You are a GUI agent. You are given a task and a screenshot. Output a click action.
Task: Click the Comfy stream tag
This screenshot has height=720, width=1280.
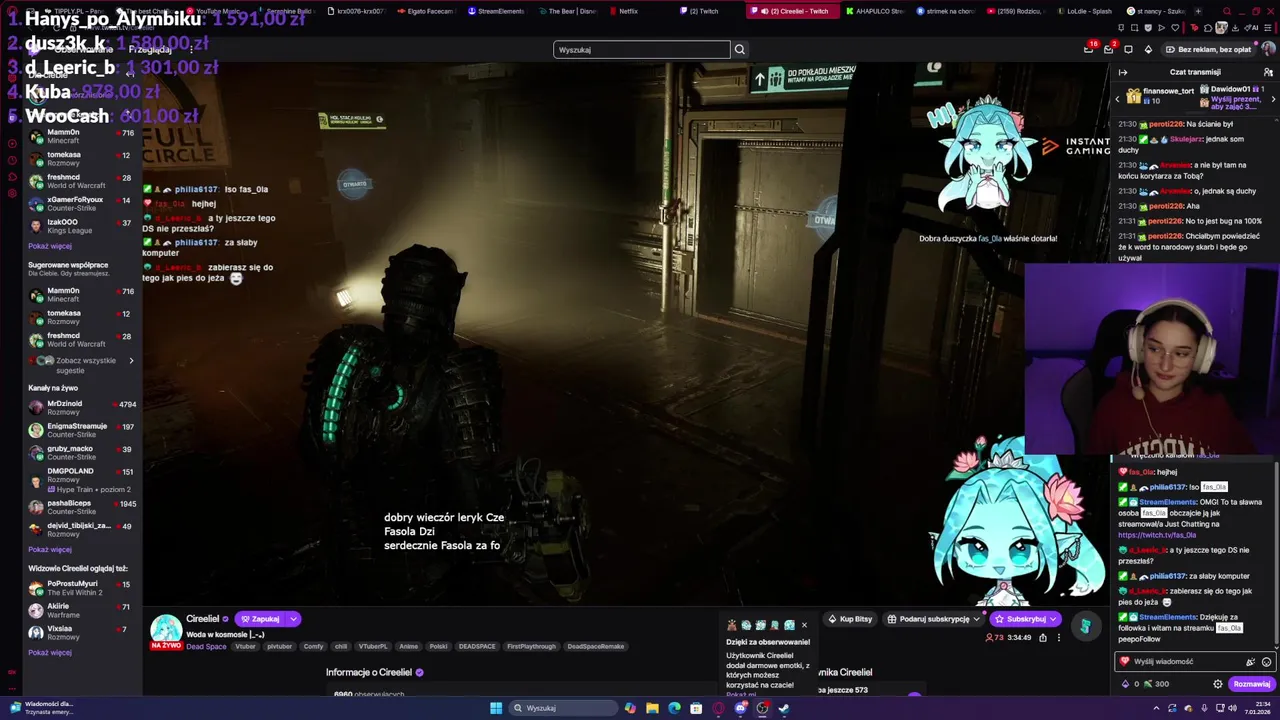[x=313, y=647]
